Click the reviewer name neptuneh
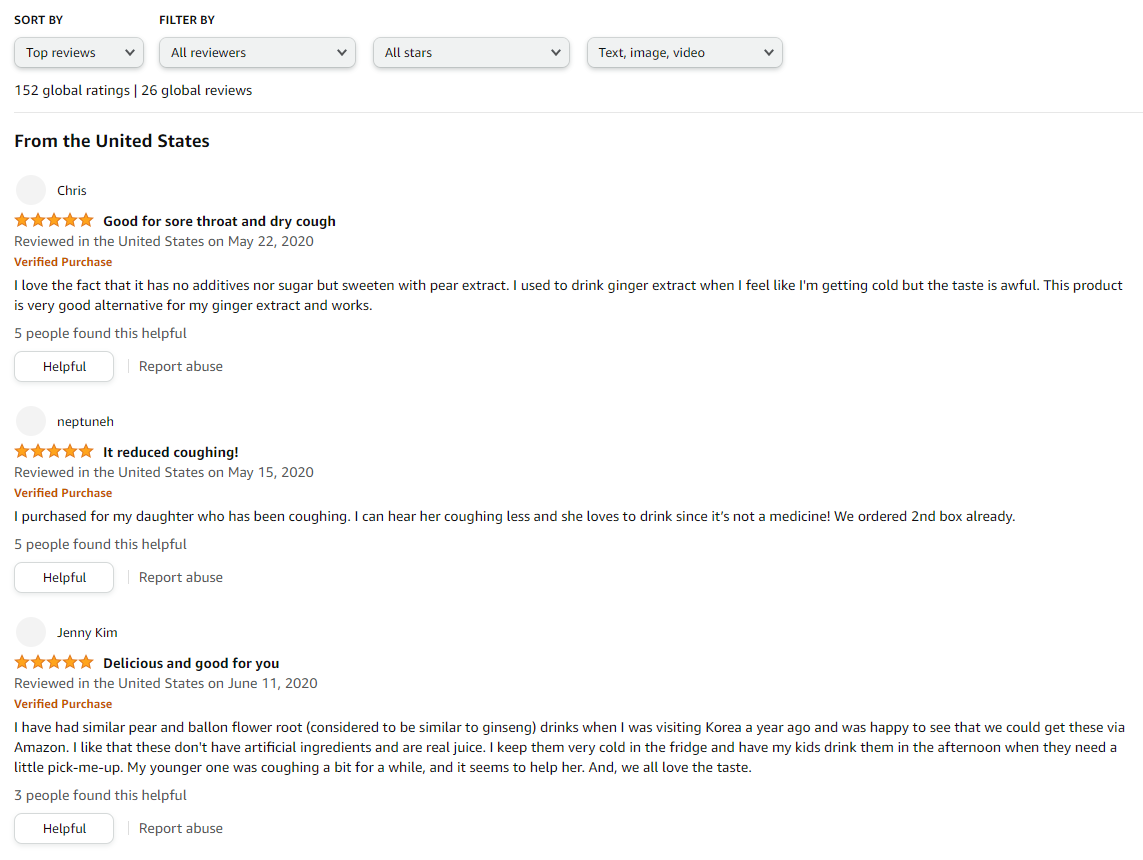The height and width of the screenshot is (860, 1143). 85,421
